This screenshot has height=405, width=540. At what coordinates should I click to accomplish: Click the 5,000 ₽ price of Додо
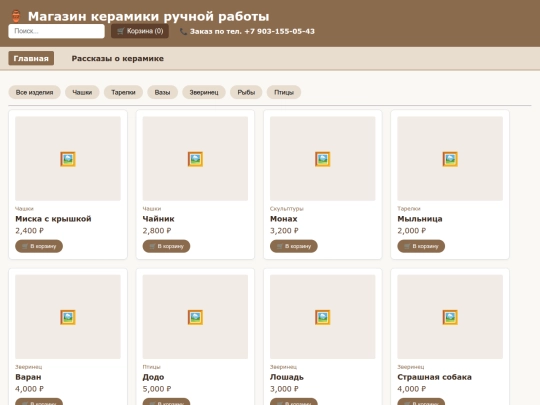[157, 389]
